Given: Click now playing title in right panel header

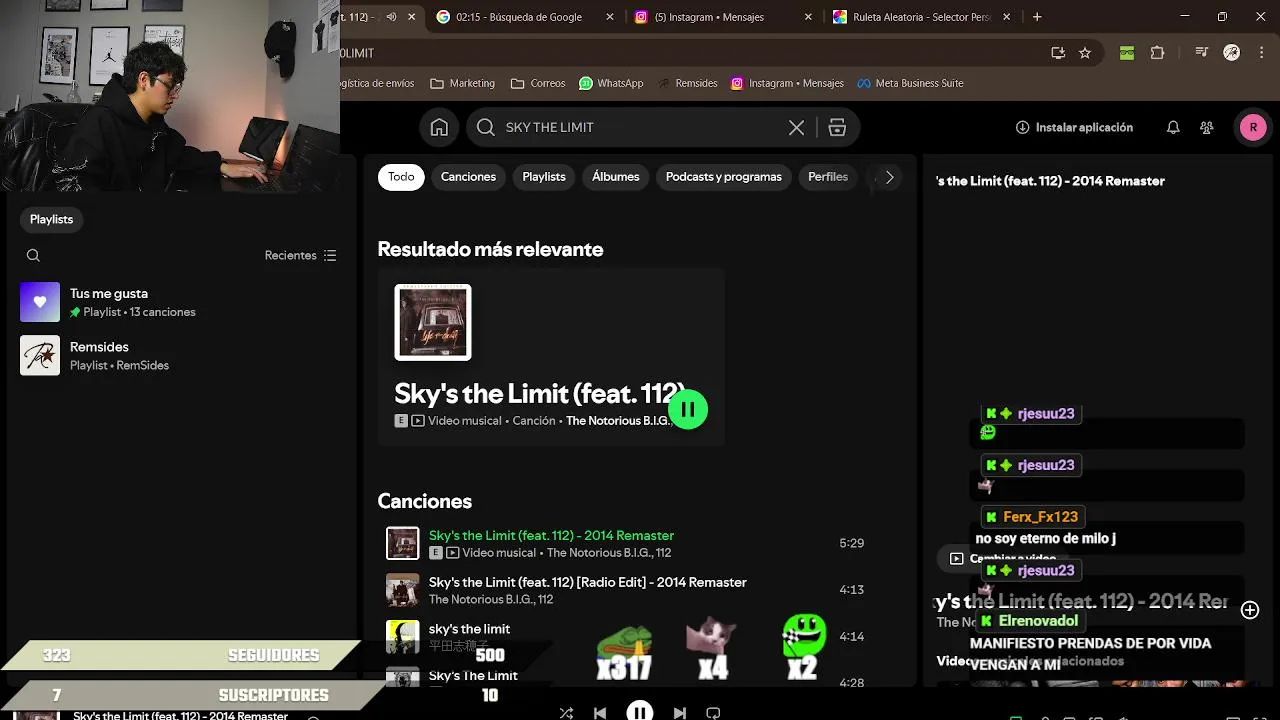Looking at the screenshot, I should pyautogui.click(x=1050, y=181).
